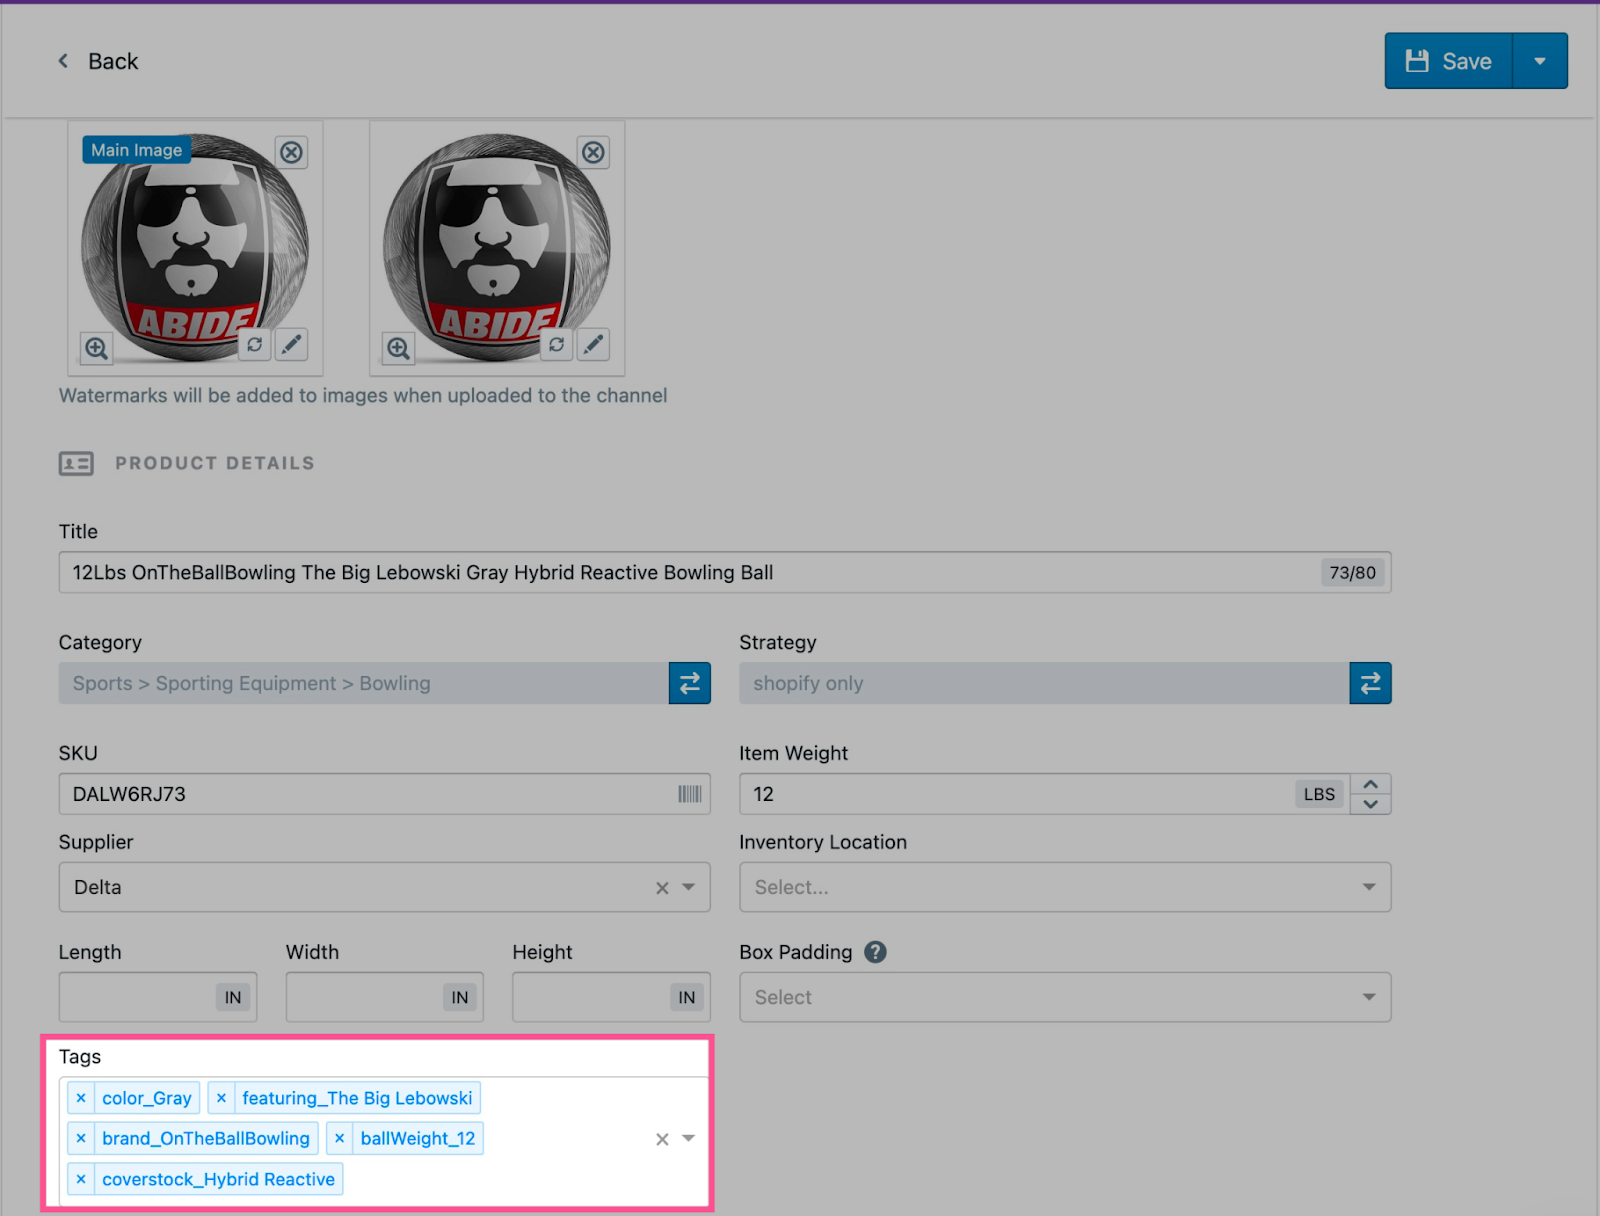Focus the Width input field
1600x1216 pixels.
[385, 997]
